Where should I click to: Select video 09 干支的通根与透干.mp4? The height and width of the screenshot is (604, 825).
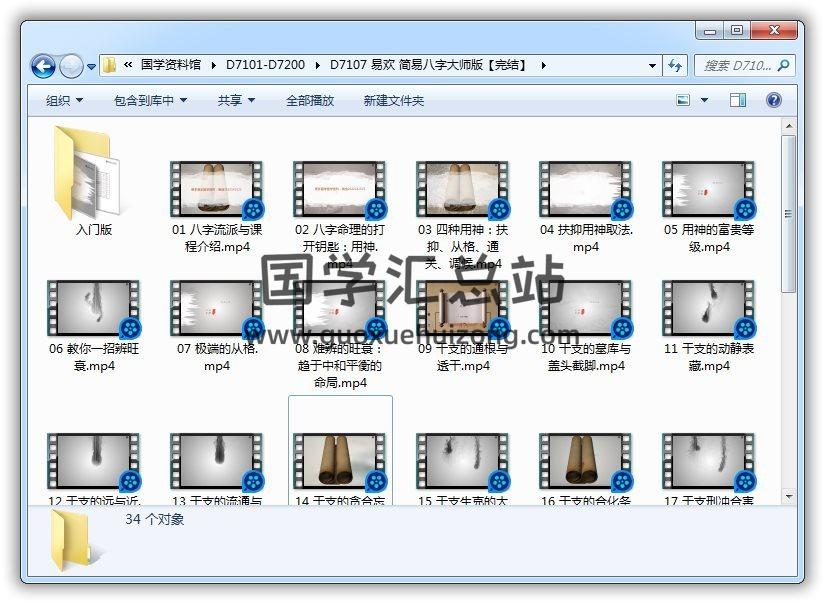click(462, 326)
